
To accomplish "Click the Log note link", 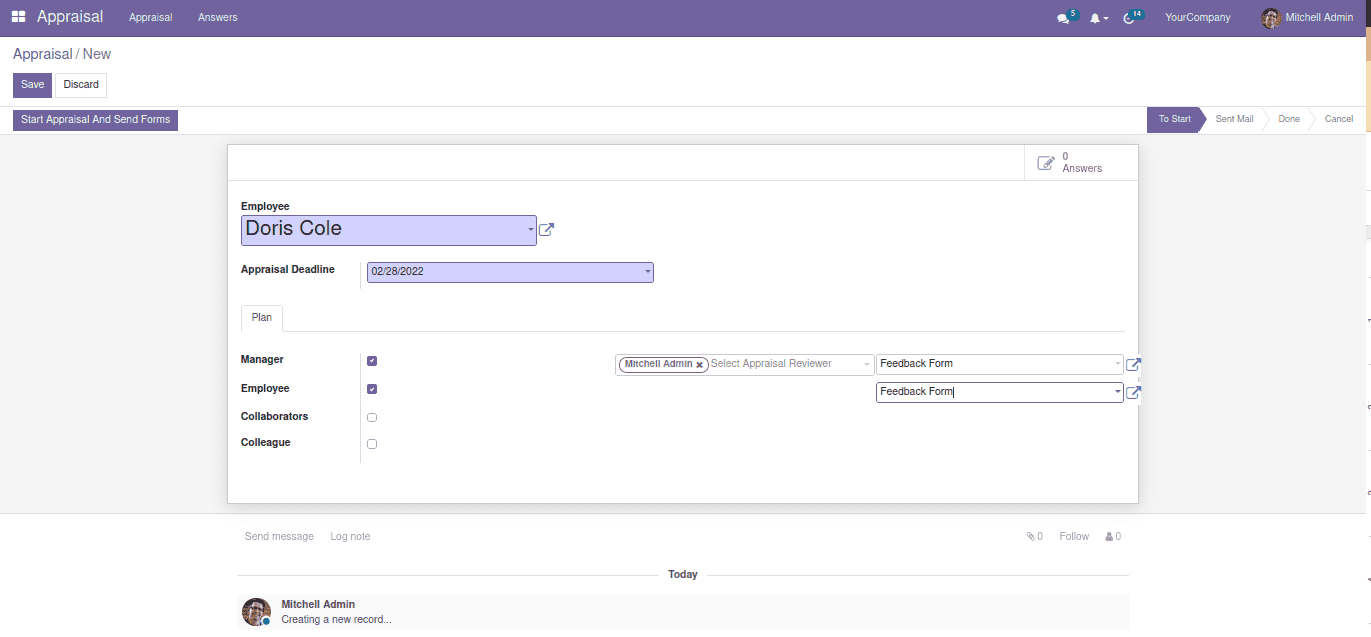I will (350, 537).
